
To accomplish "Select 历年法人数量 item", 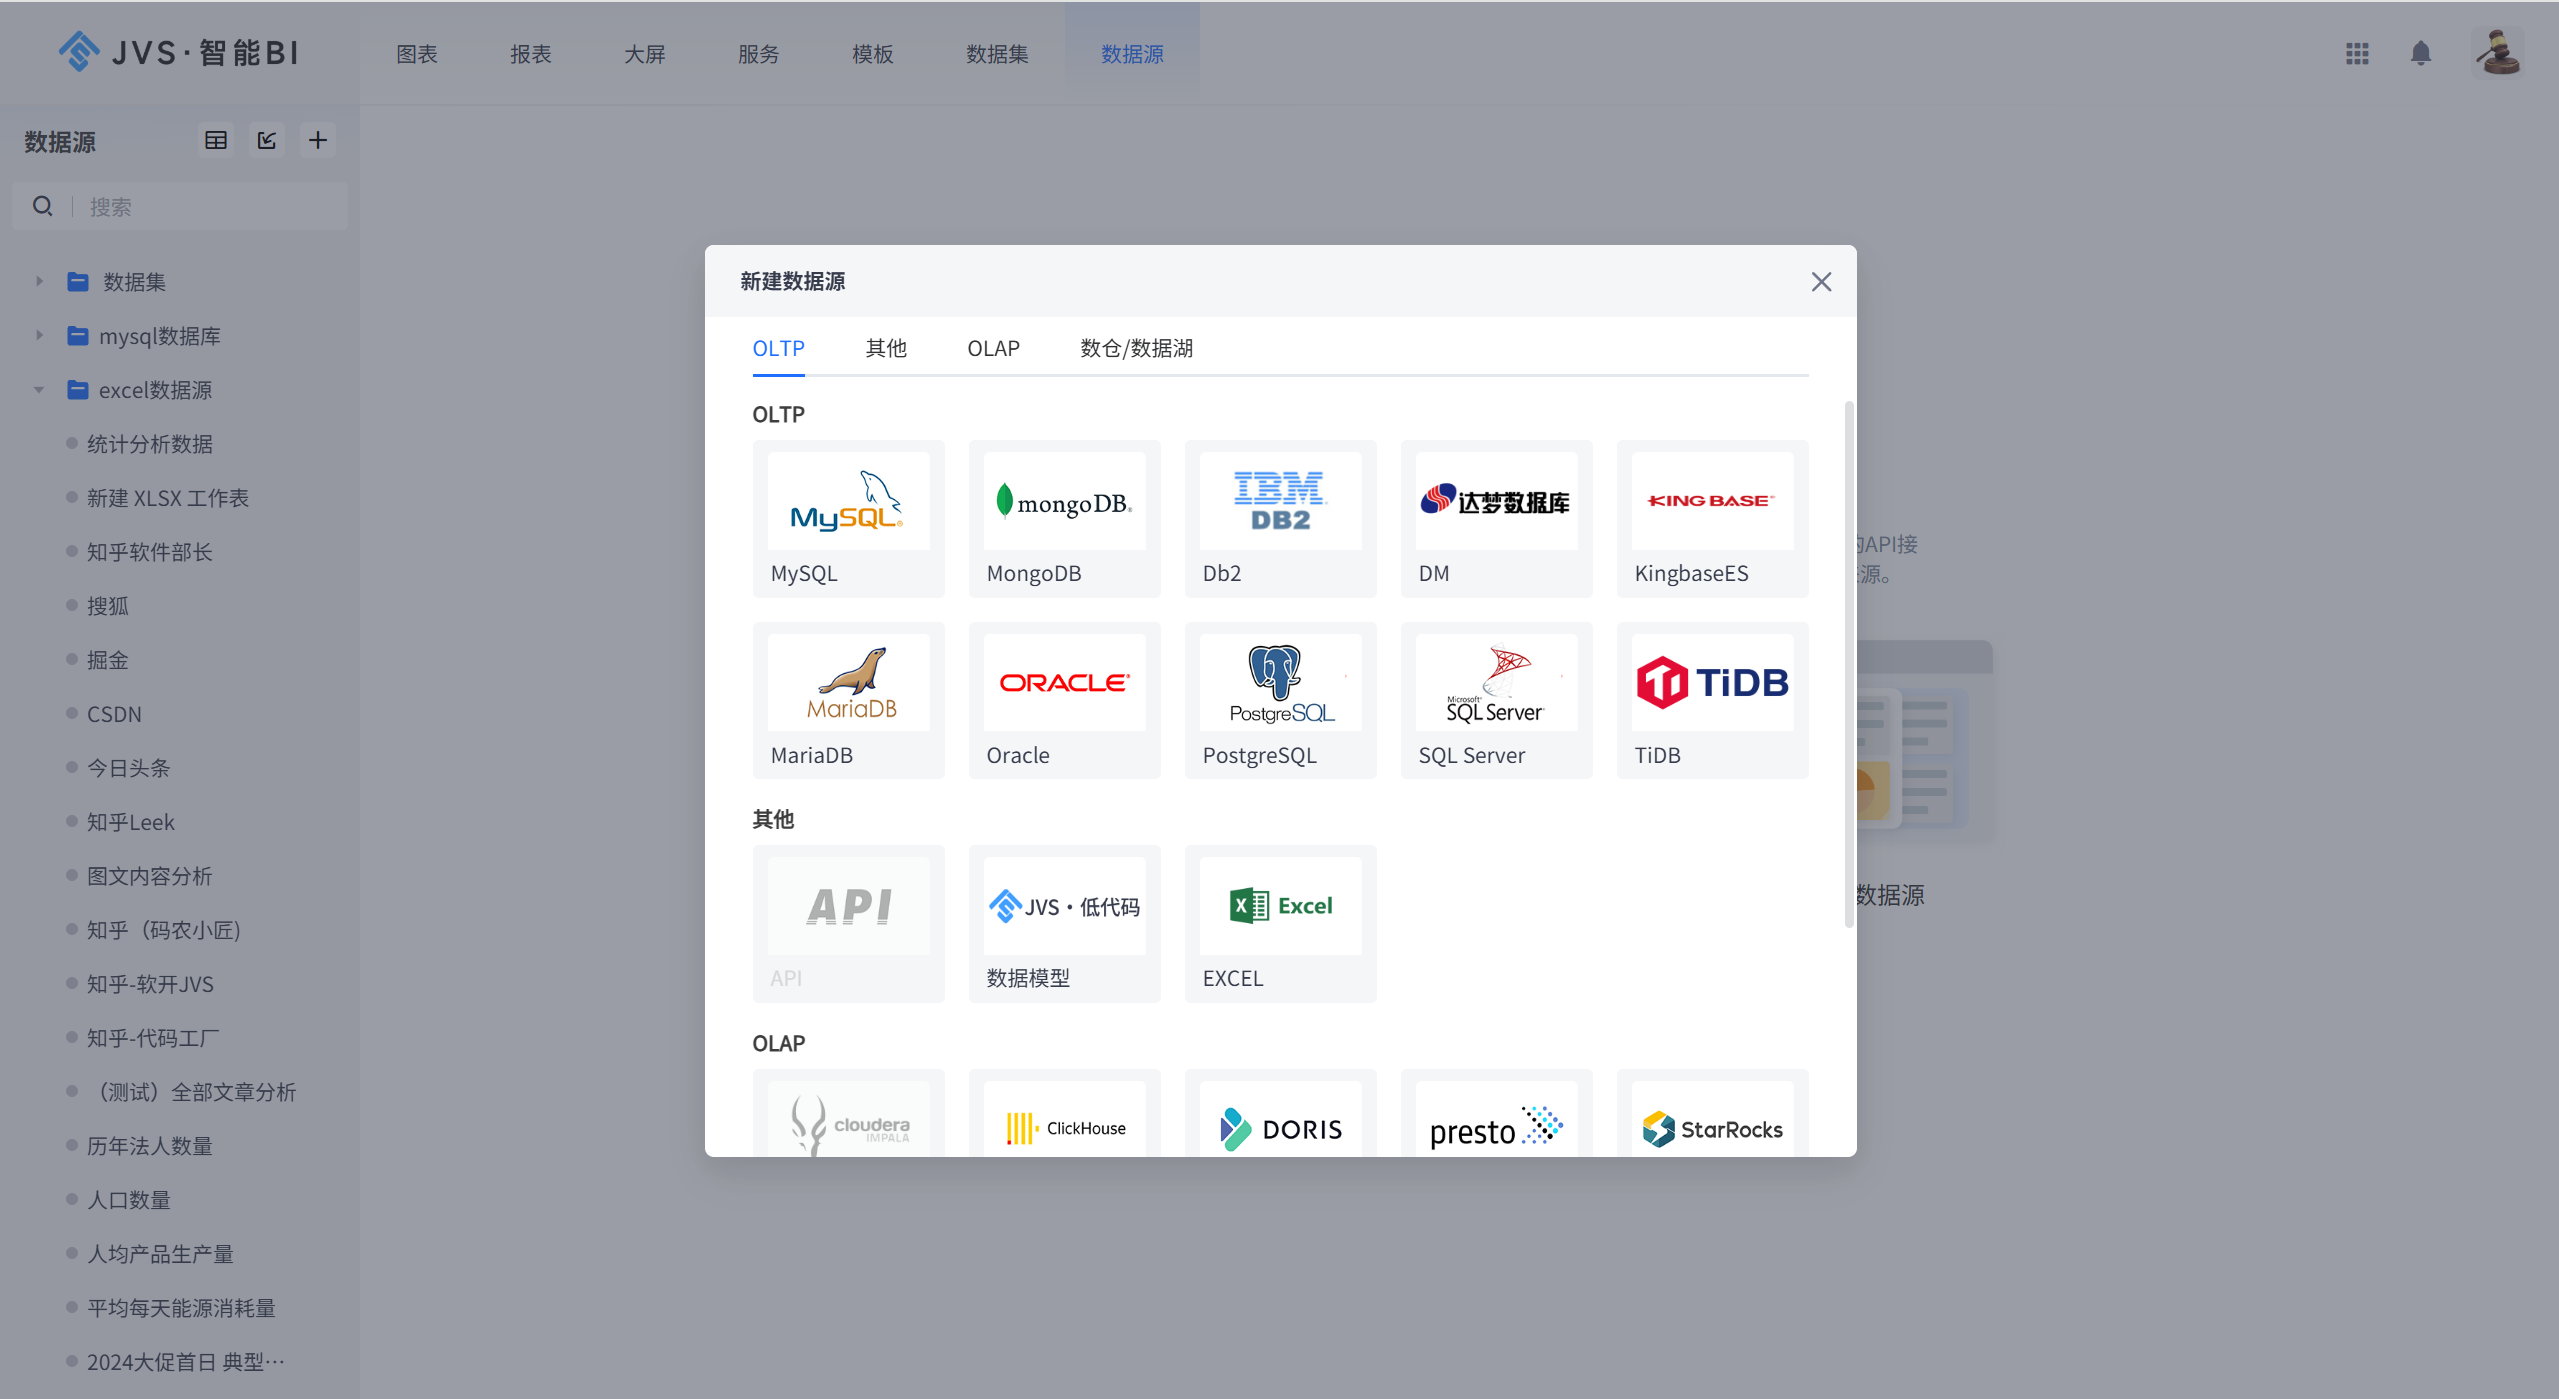I will (150, 1146).
